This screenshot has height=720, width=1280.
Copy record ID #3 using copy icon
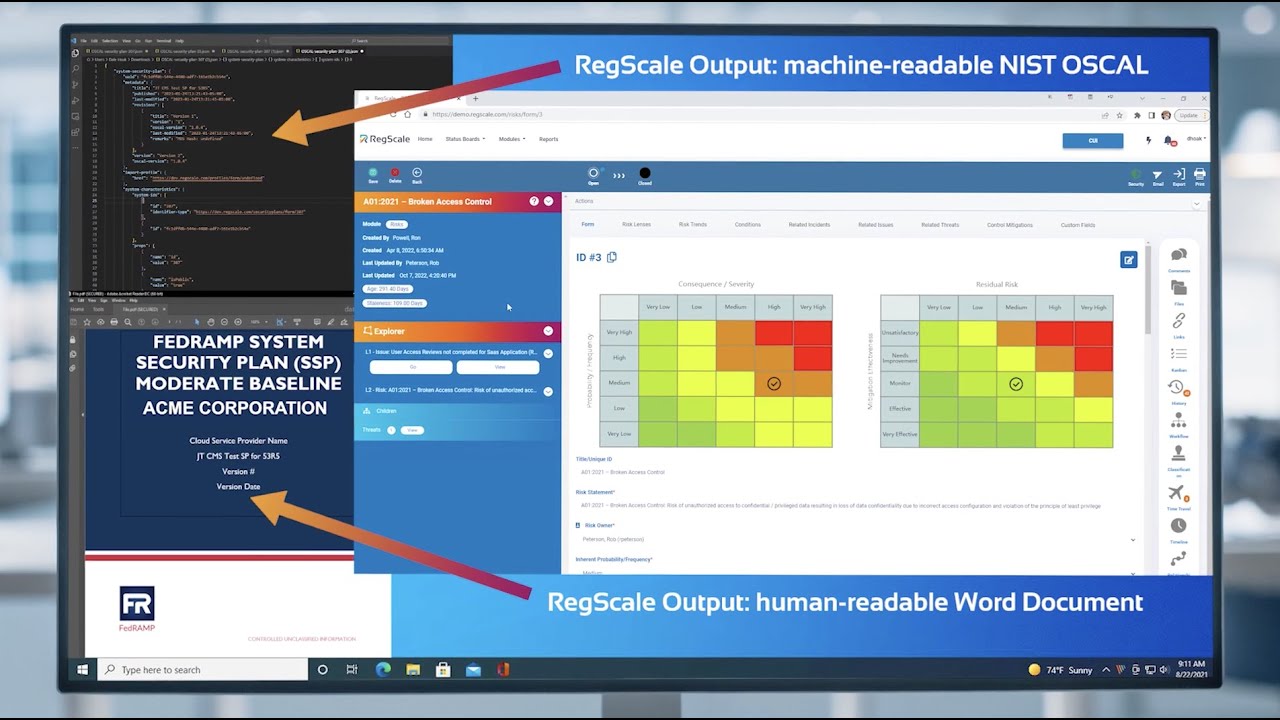coord(612,257)
